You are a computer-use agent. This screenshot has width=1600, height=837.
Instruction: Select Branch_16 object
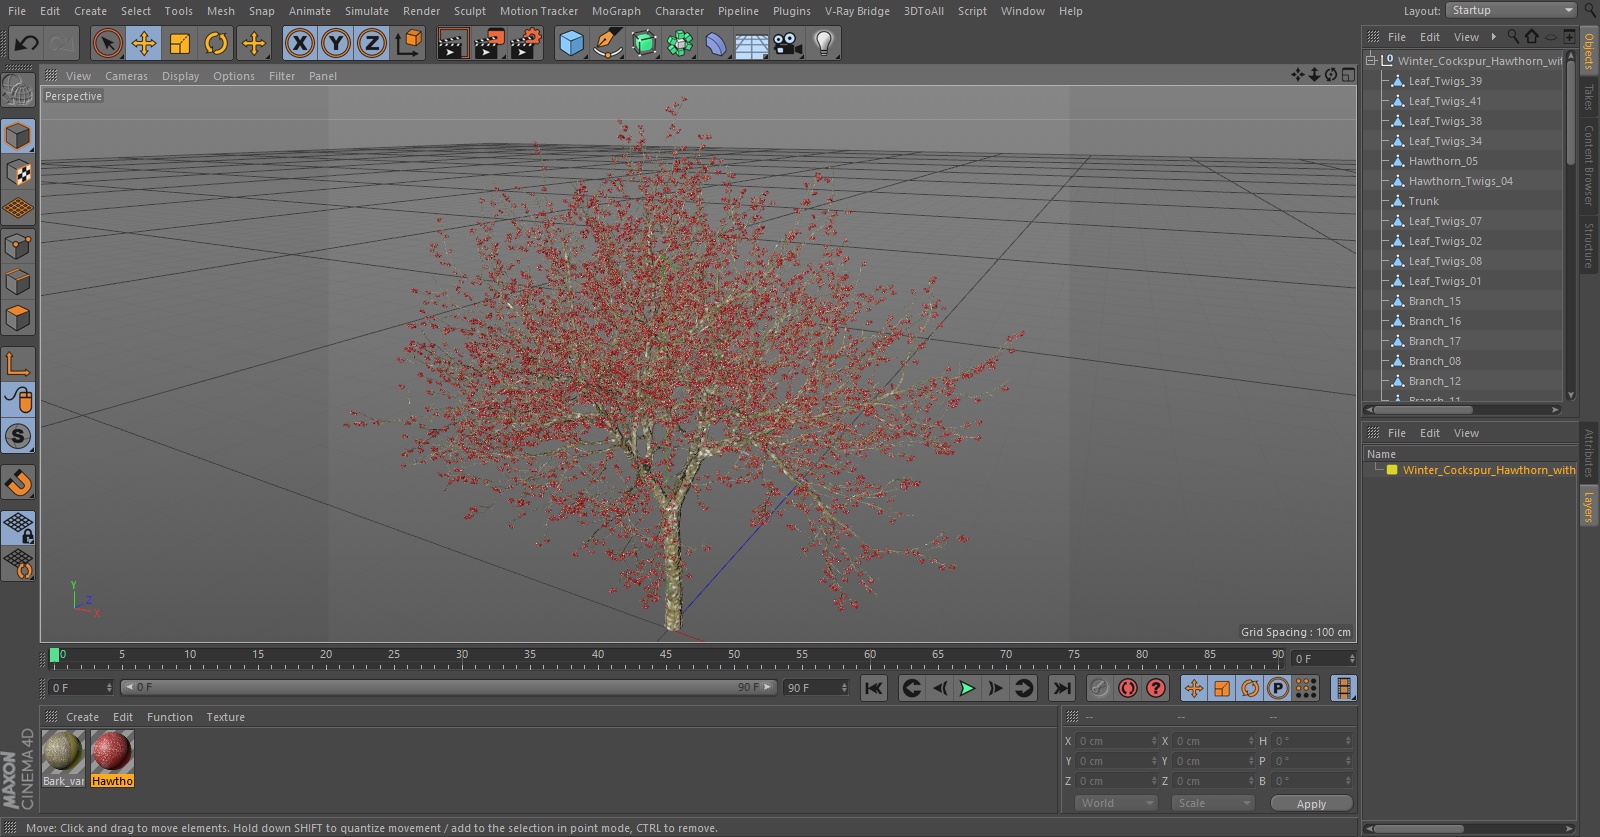[x=1434, y=321]
